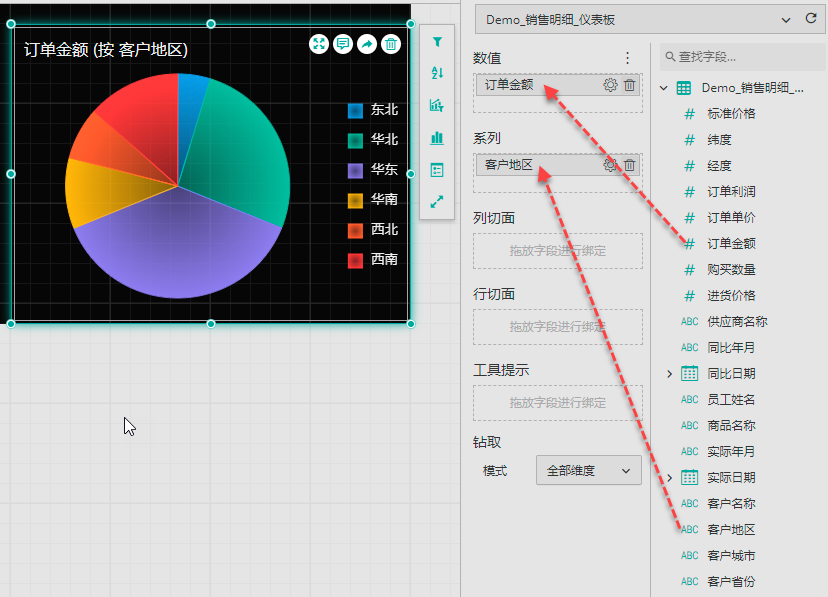Select the 经度 field in the list

pos(719,166)
